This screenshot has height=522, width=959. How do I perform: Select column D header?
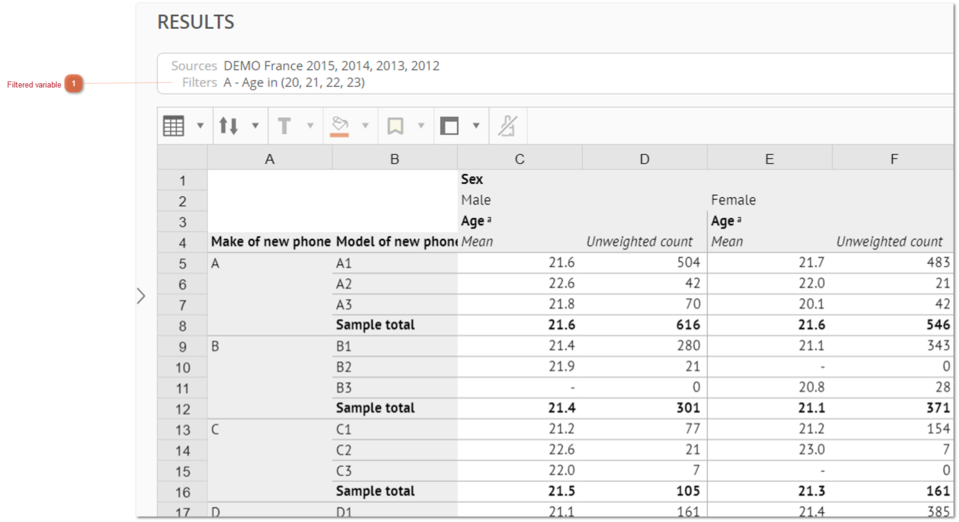(x=645, y=159)
